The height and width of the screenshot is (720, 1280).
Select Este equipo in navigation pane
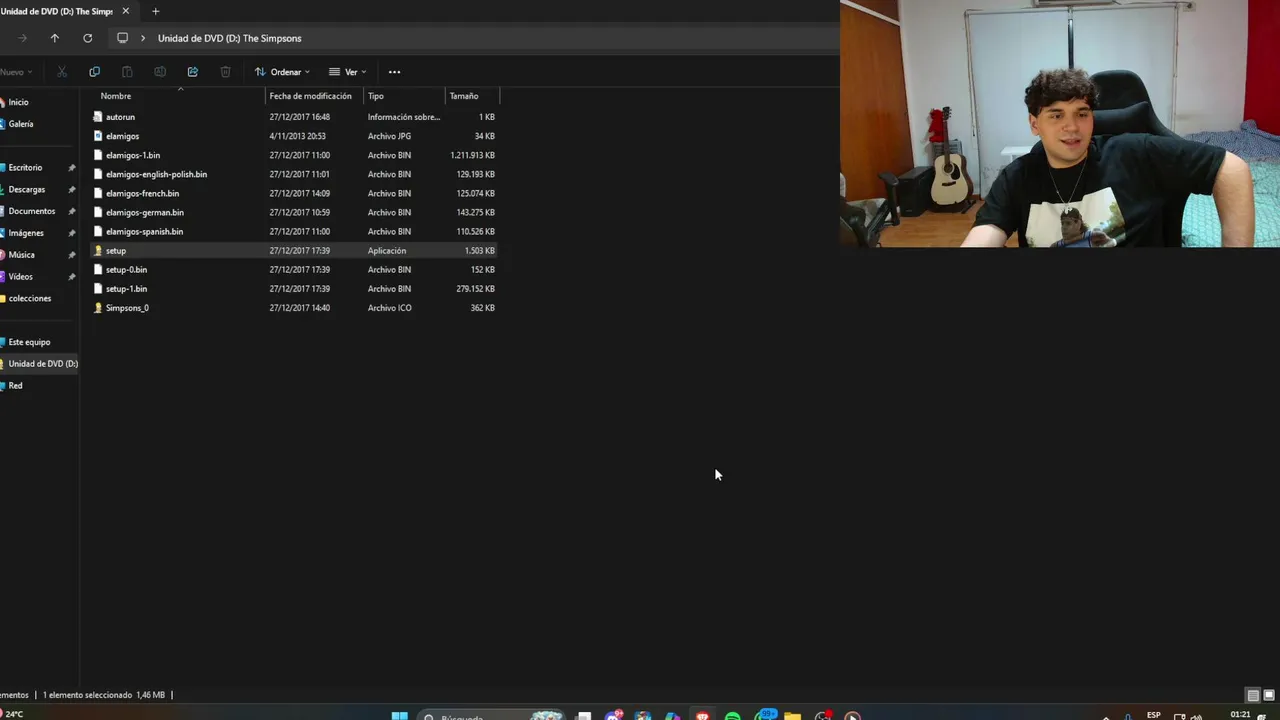tap(29, 342)
